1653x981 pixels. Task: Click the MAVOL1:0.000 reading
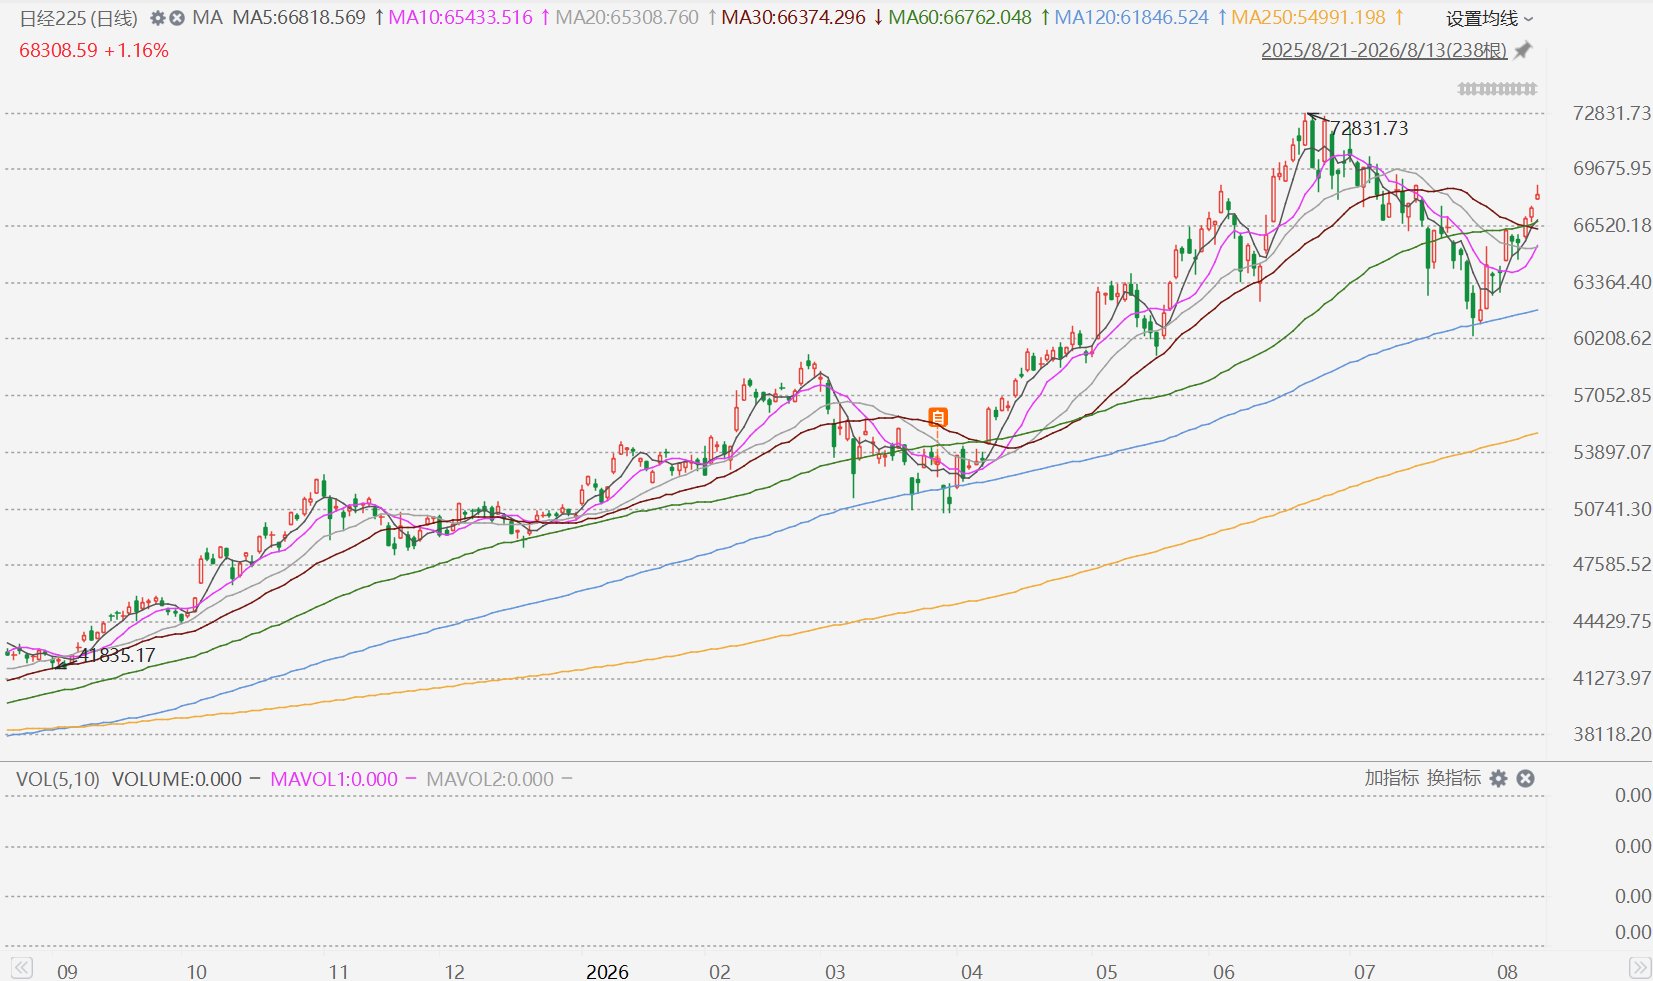(334, 779)
